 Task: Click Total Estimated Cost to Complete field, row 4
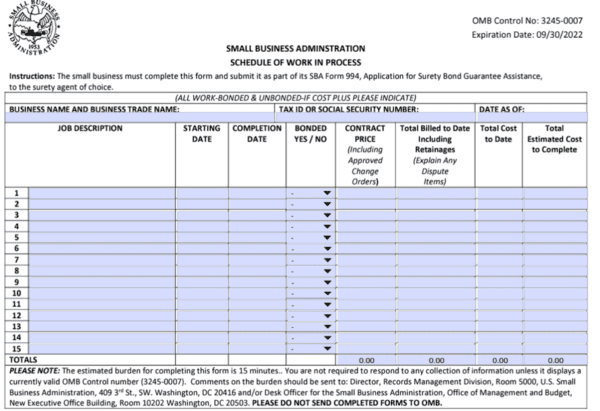point(555,227)
